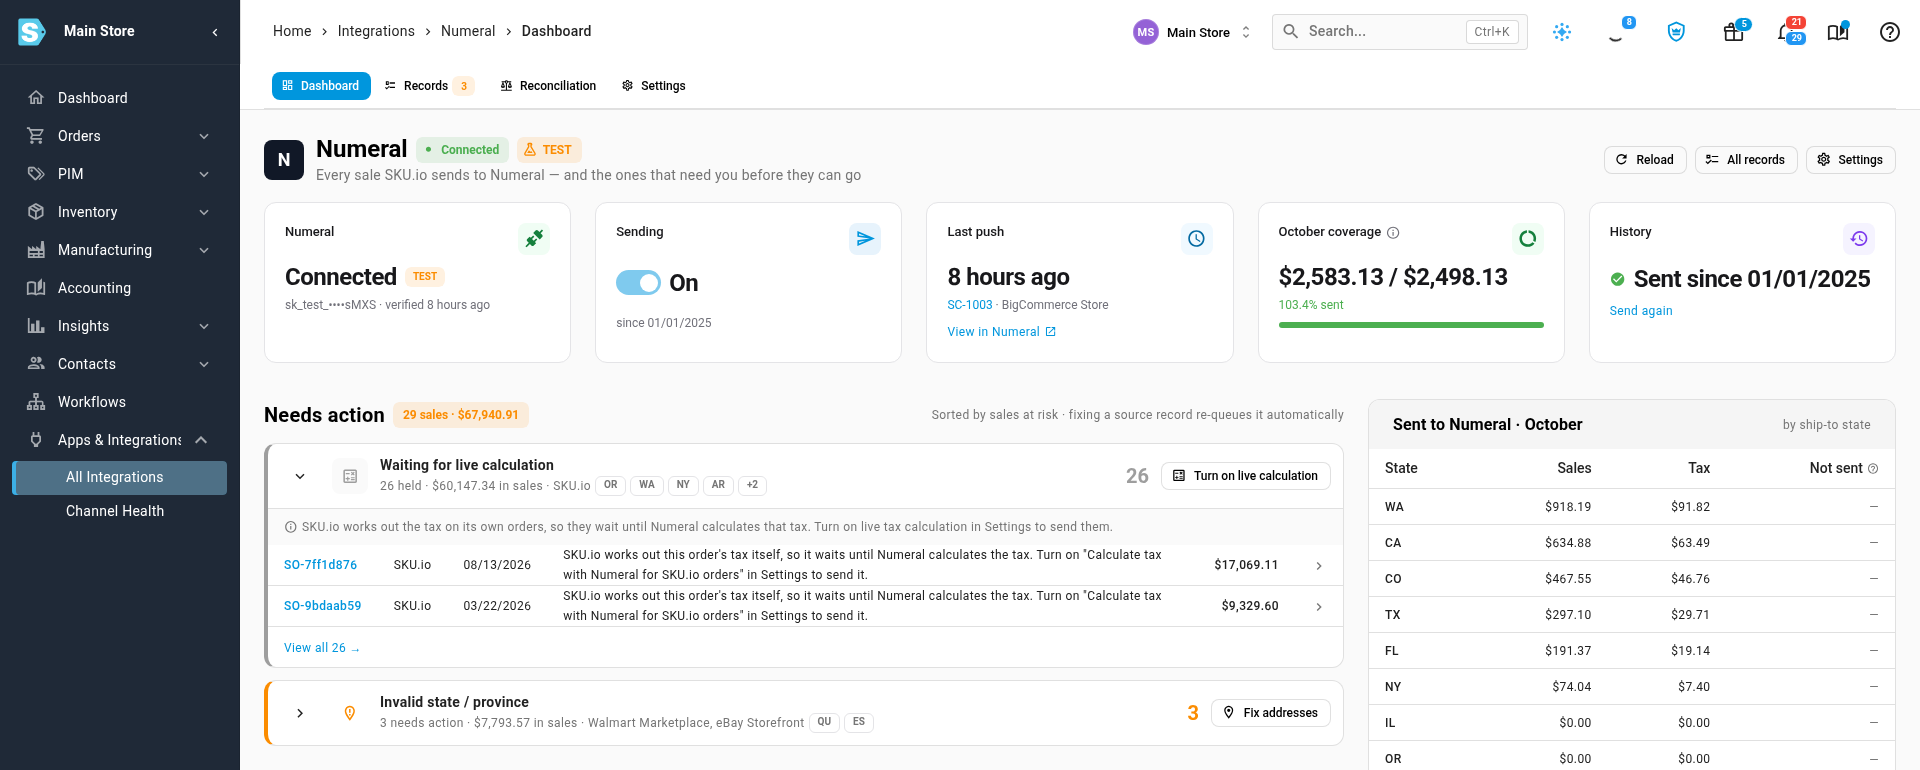Expand the Invalid state / province group

click(300, 713)
